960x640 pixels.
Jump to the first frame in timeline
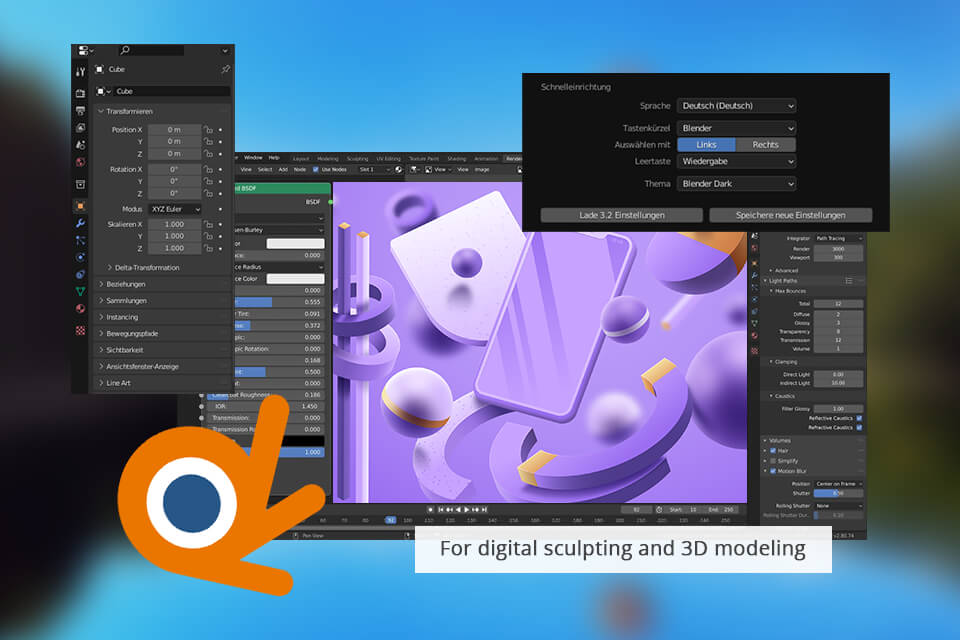pyautogui.click(x=441, y=510)
